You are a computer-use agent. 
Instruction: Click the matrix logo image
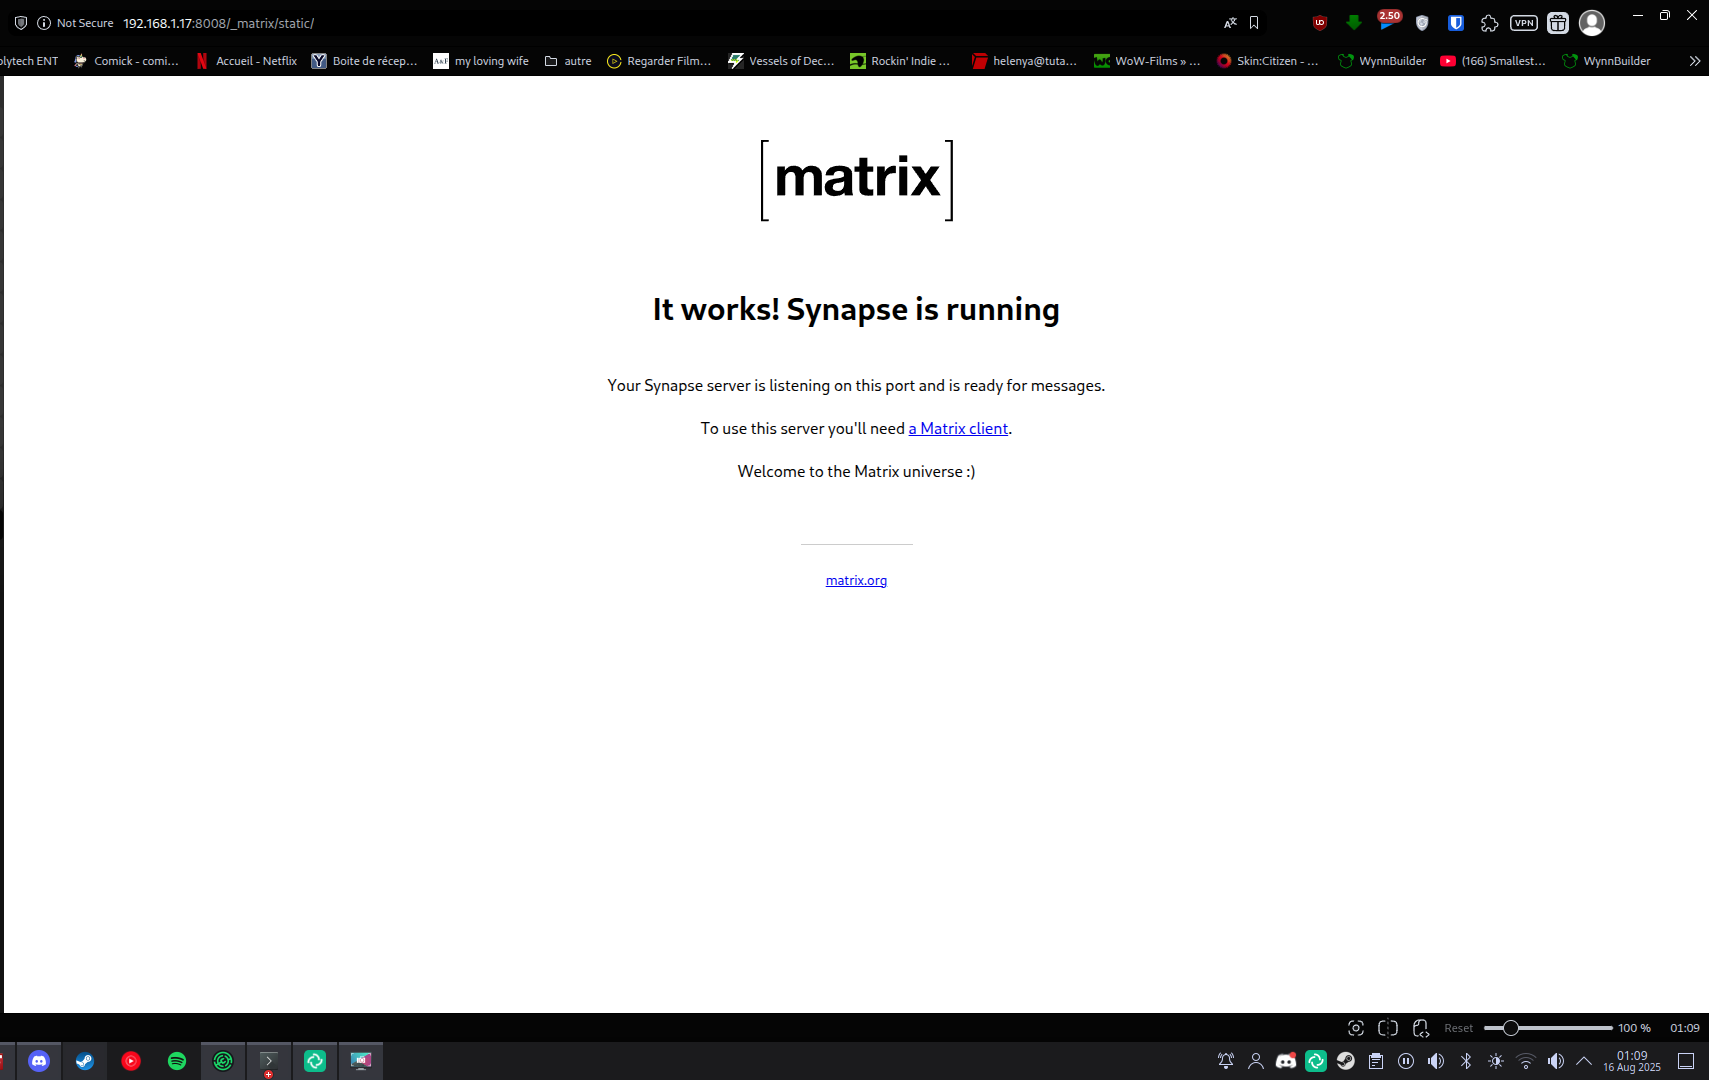pyautogui.click(x=857, y=180)
